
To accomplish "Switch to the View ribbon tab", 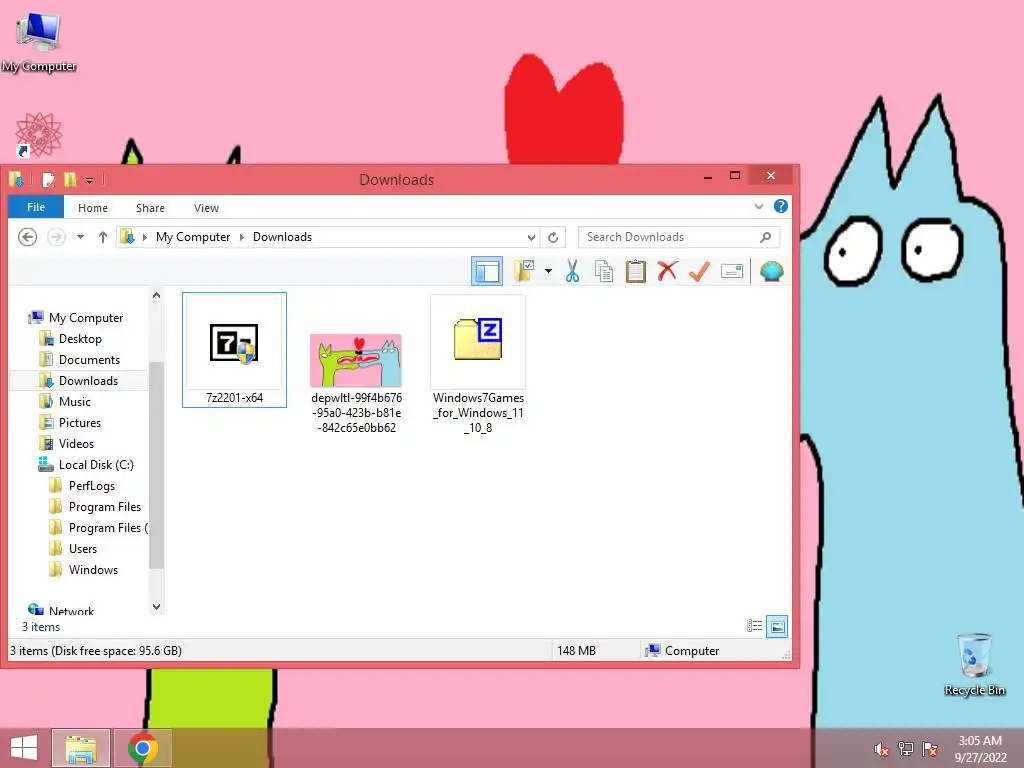I will [206, 208].
